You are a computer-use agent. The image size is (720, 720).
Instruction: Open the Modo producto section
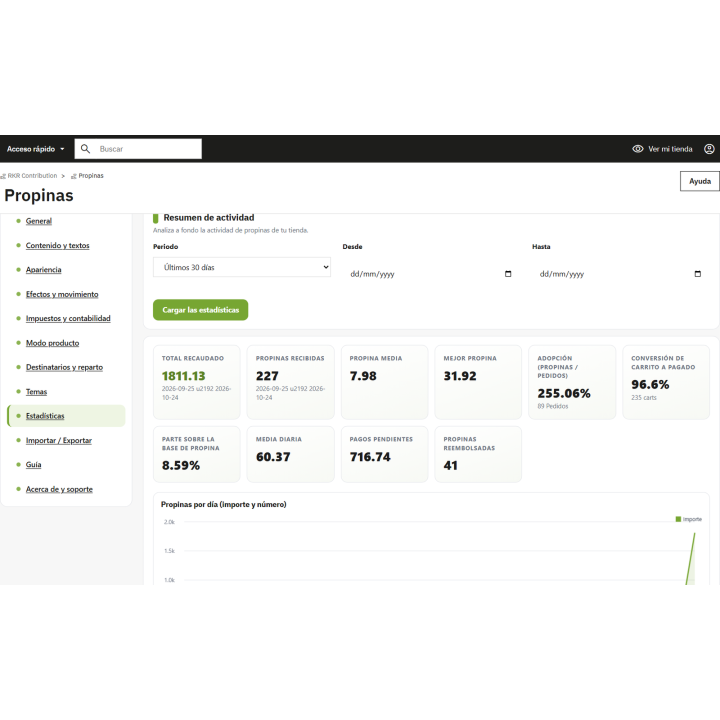tap(52, 343)
